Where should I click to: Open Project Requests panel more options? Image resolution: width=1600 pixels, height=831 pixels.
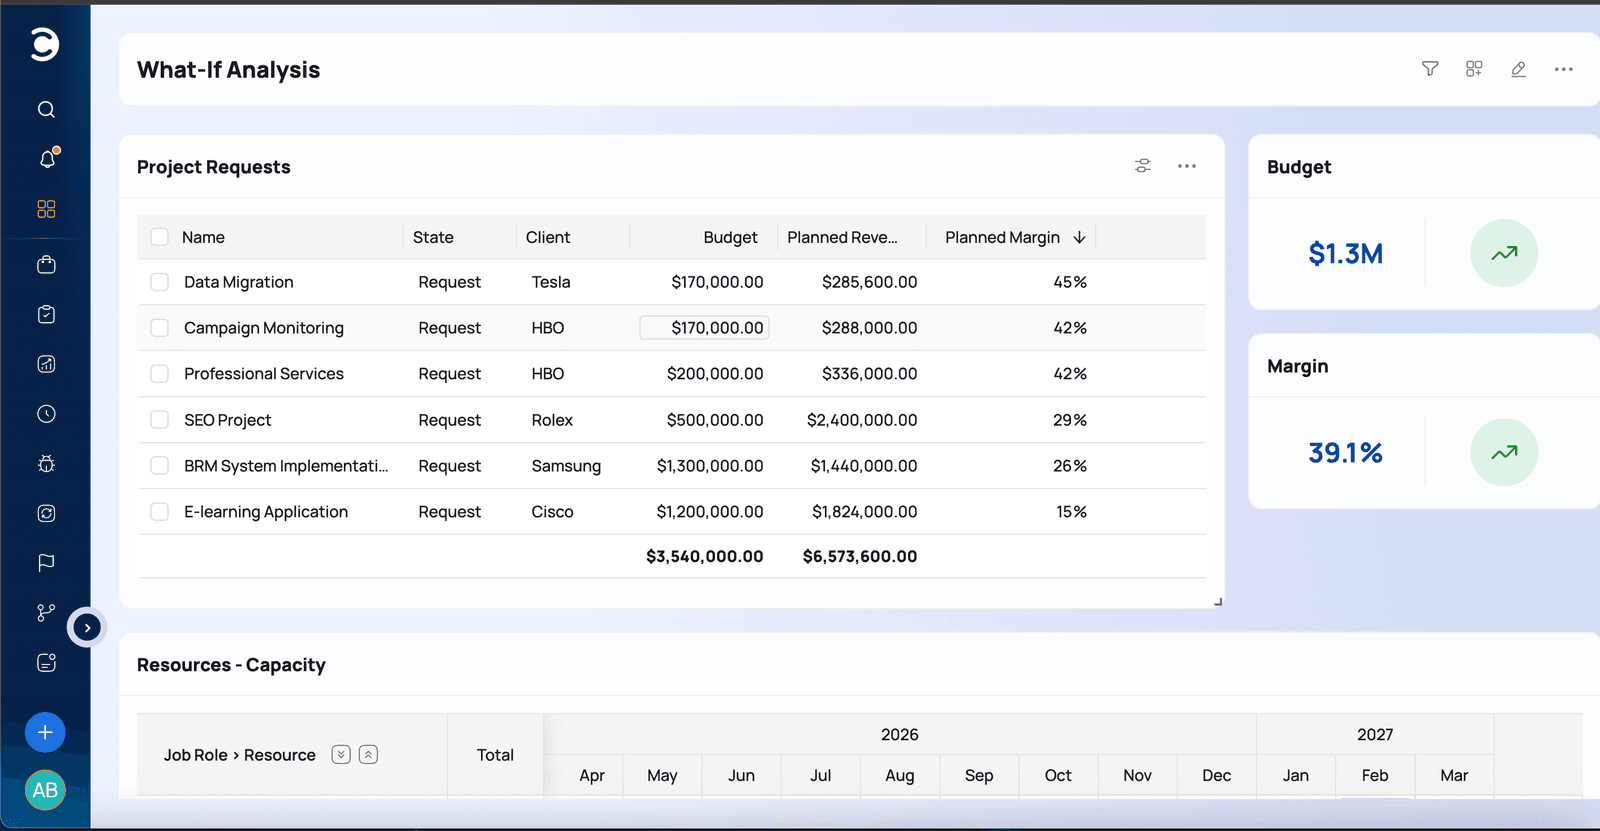[x=1187, y=166]
